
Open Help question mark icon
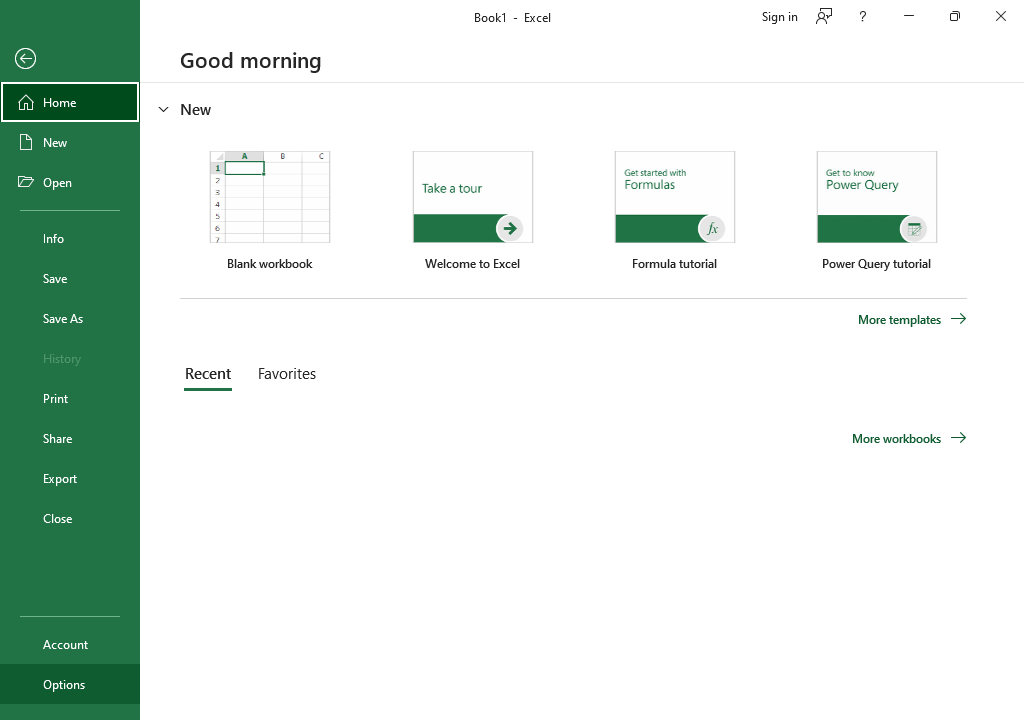pos(863,17)
